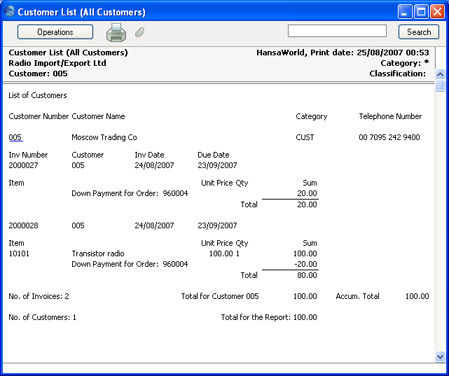
Task: Select invoice number 2000028
Action: pyautogui.click(x=23, y=226)
